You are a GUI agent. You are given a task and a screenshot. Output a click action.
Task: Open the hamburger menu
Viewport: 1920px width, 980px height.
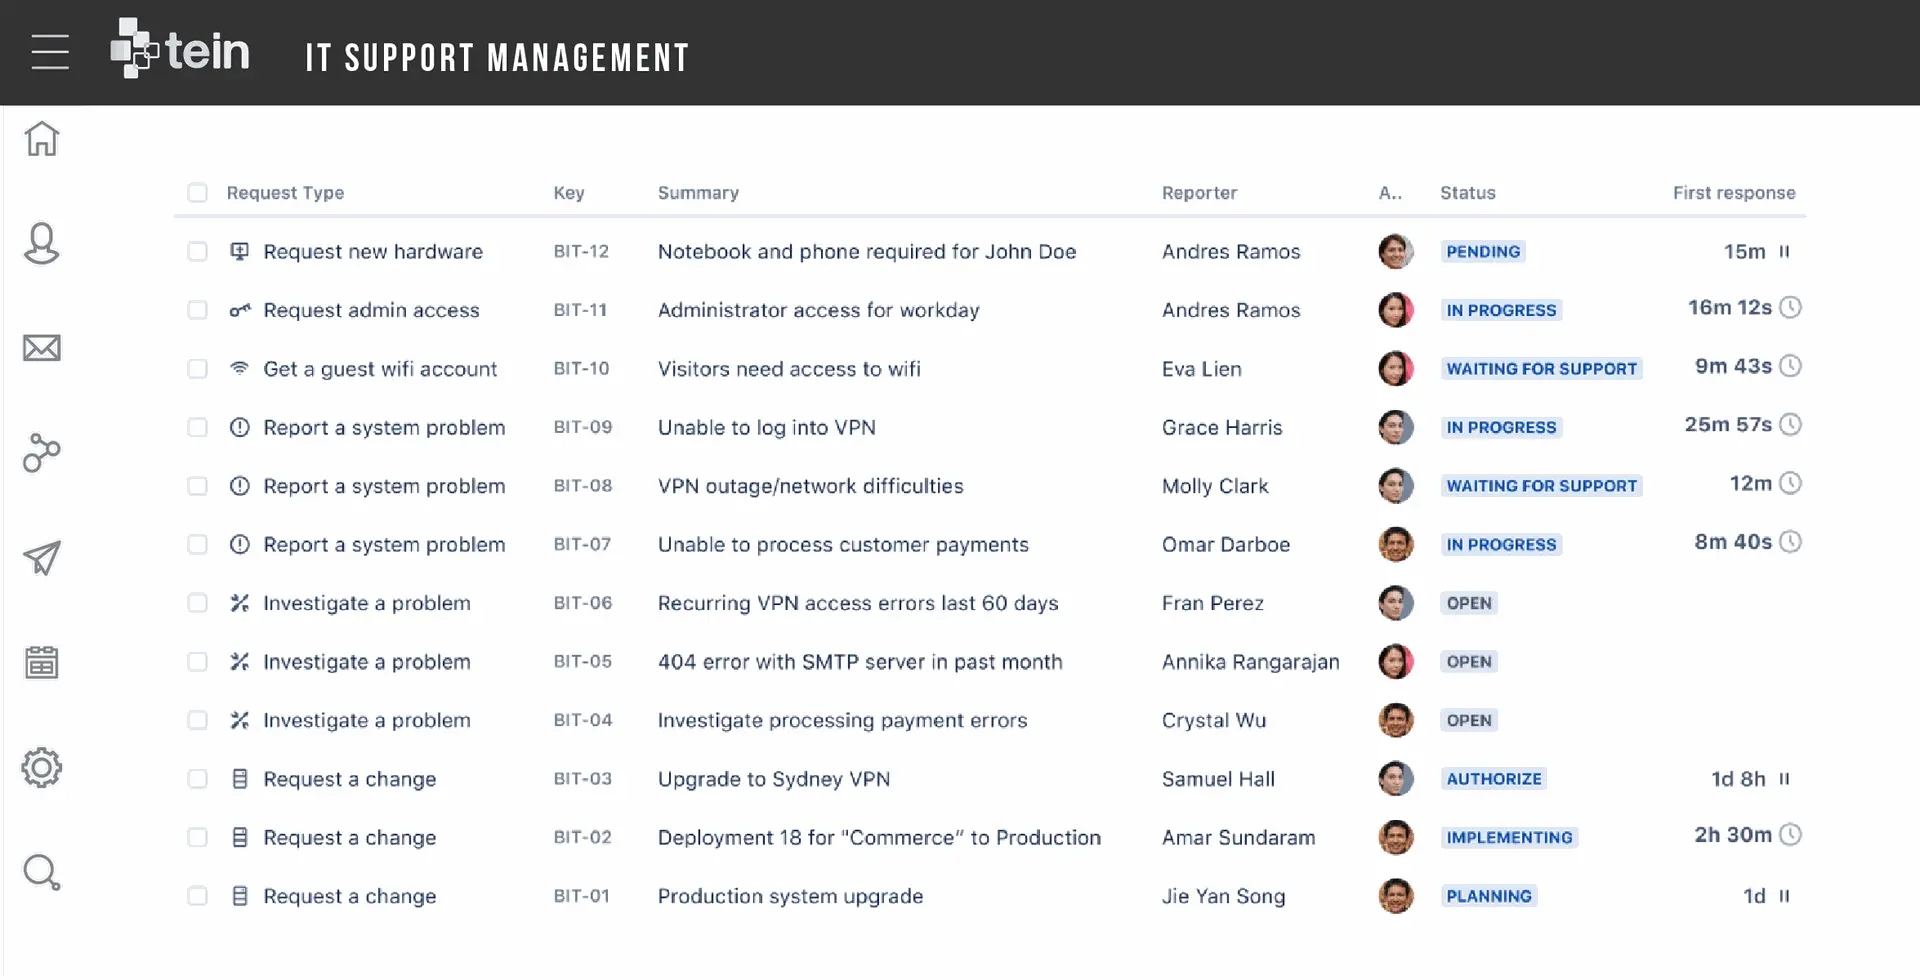(x=50, y=52)
